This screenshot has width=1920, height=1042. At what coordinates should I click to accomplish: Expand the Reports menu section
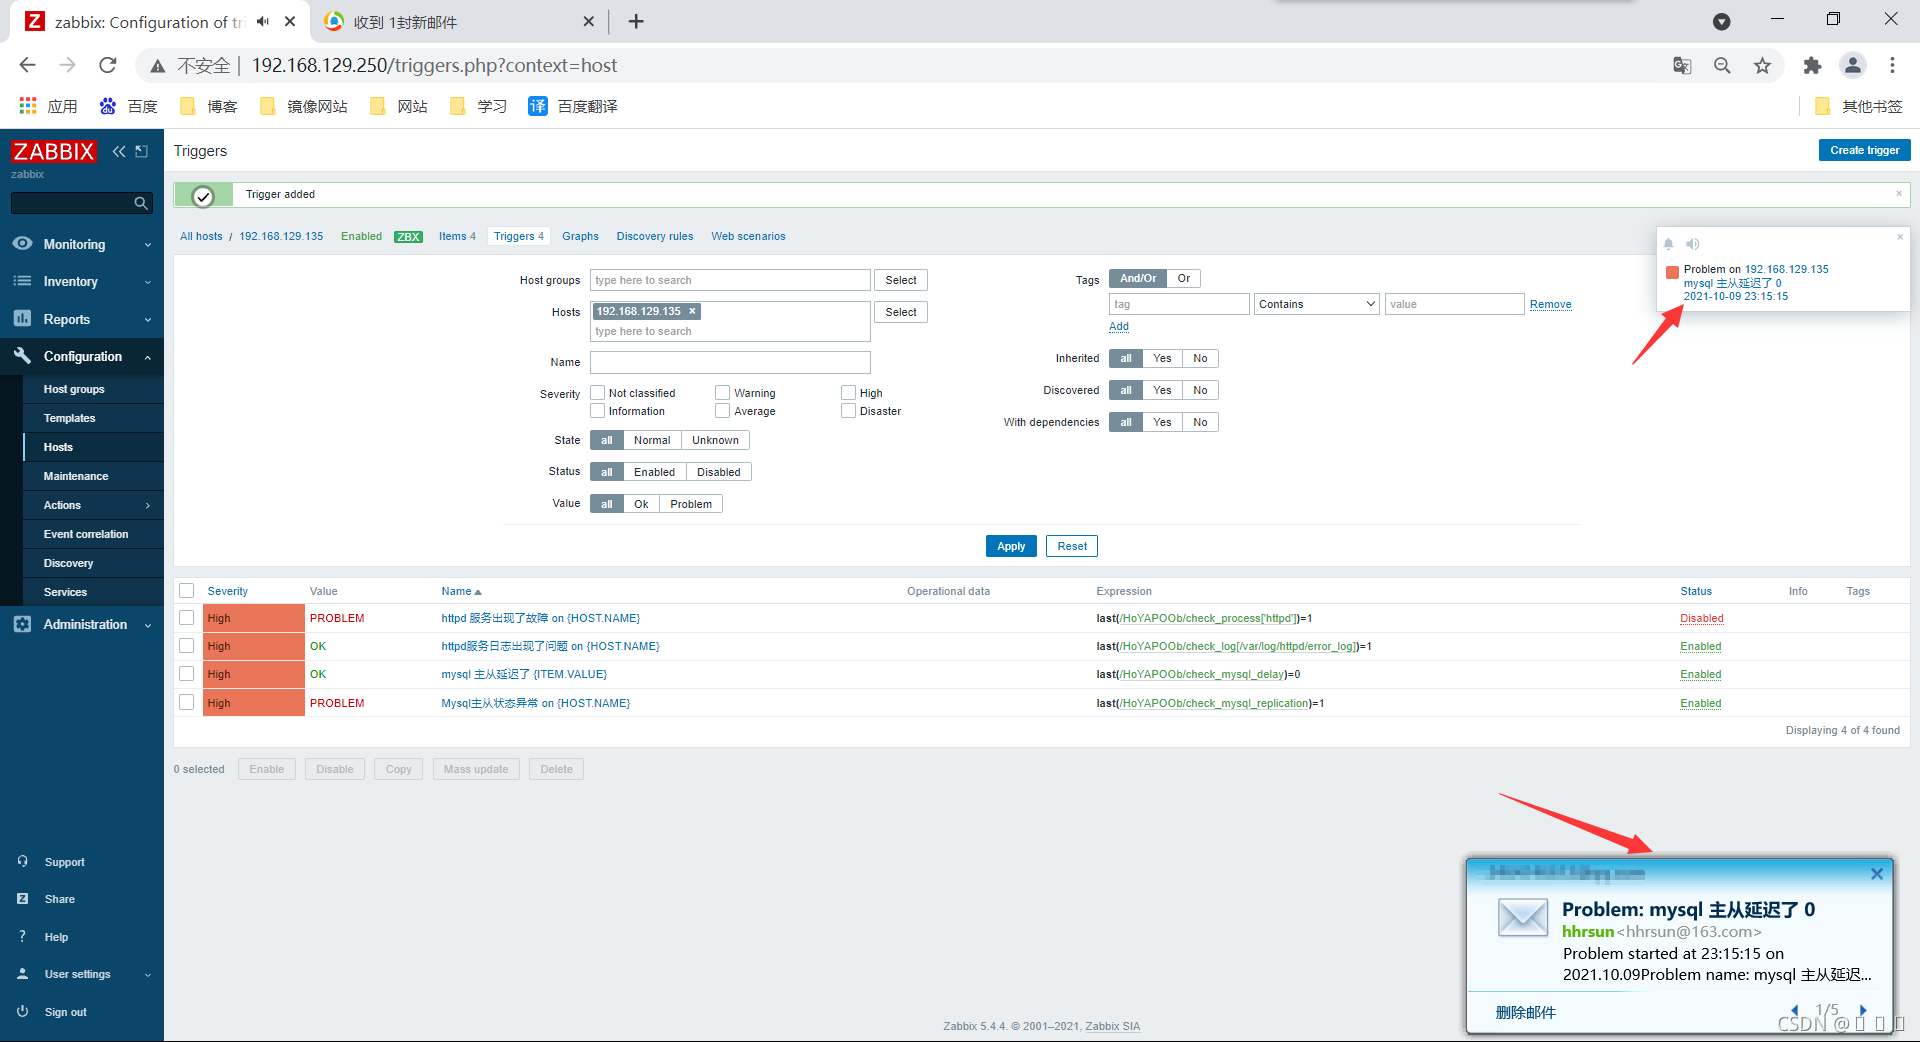(x=82, y=319)
